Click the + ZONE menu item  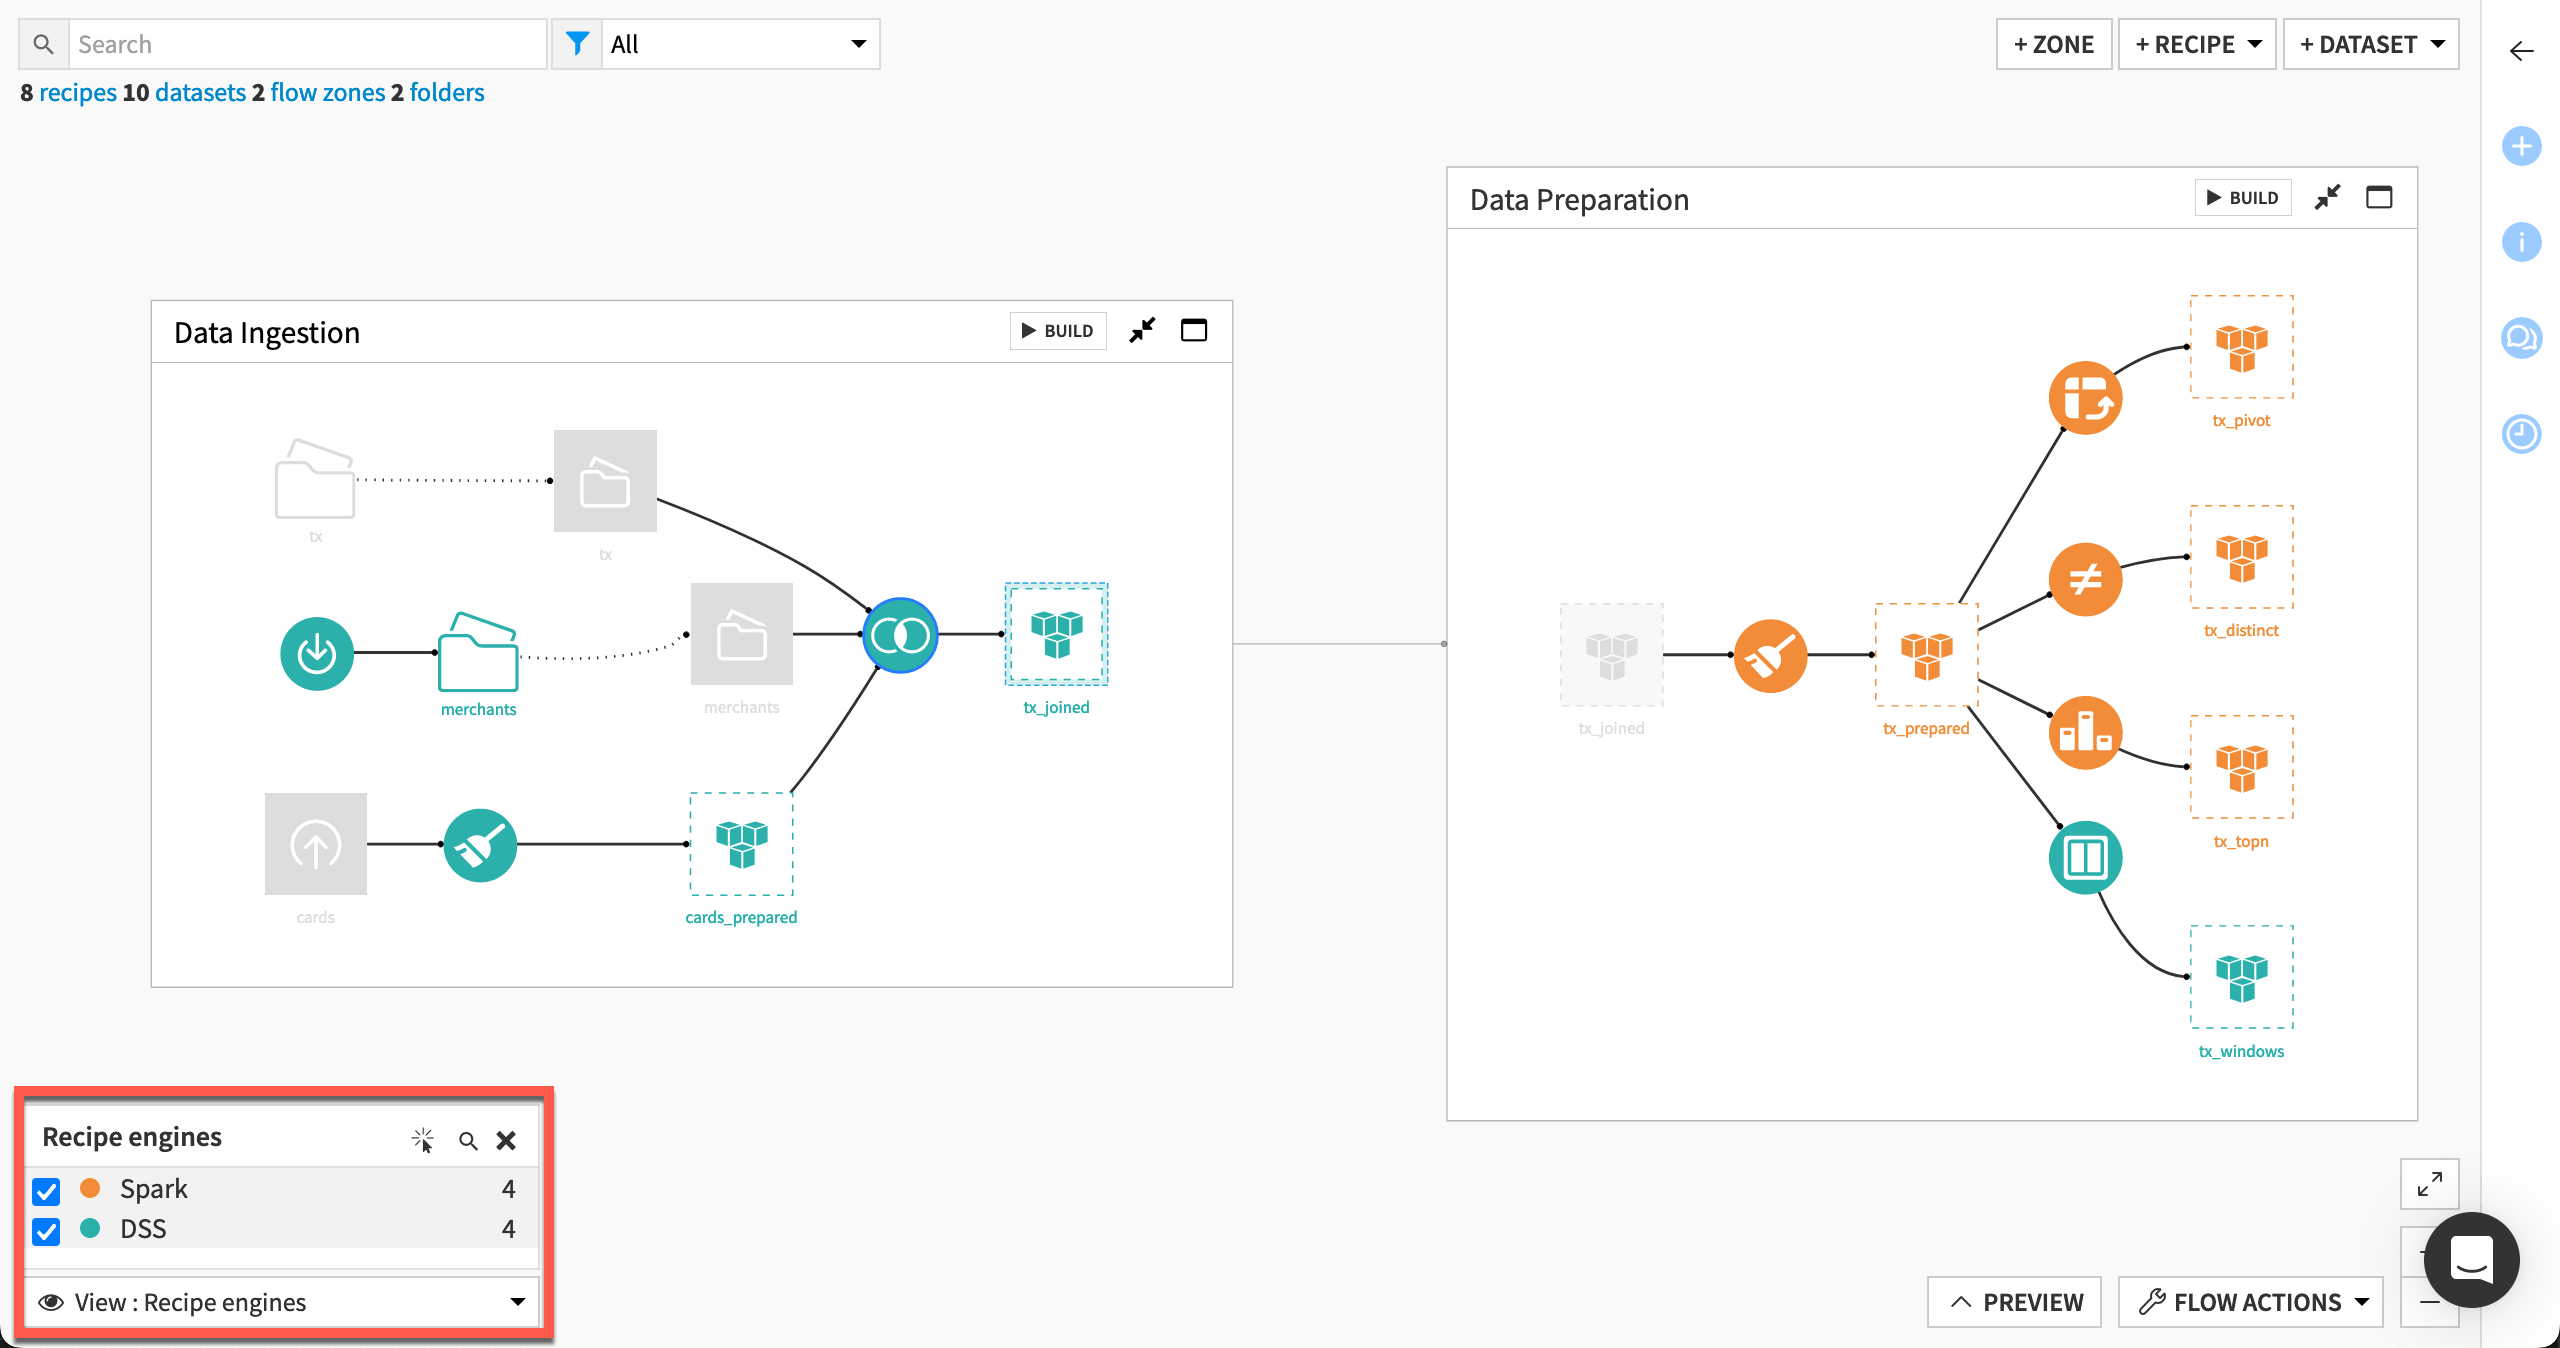(x=2052, y=44)
